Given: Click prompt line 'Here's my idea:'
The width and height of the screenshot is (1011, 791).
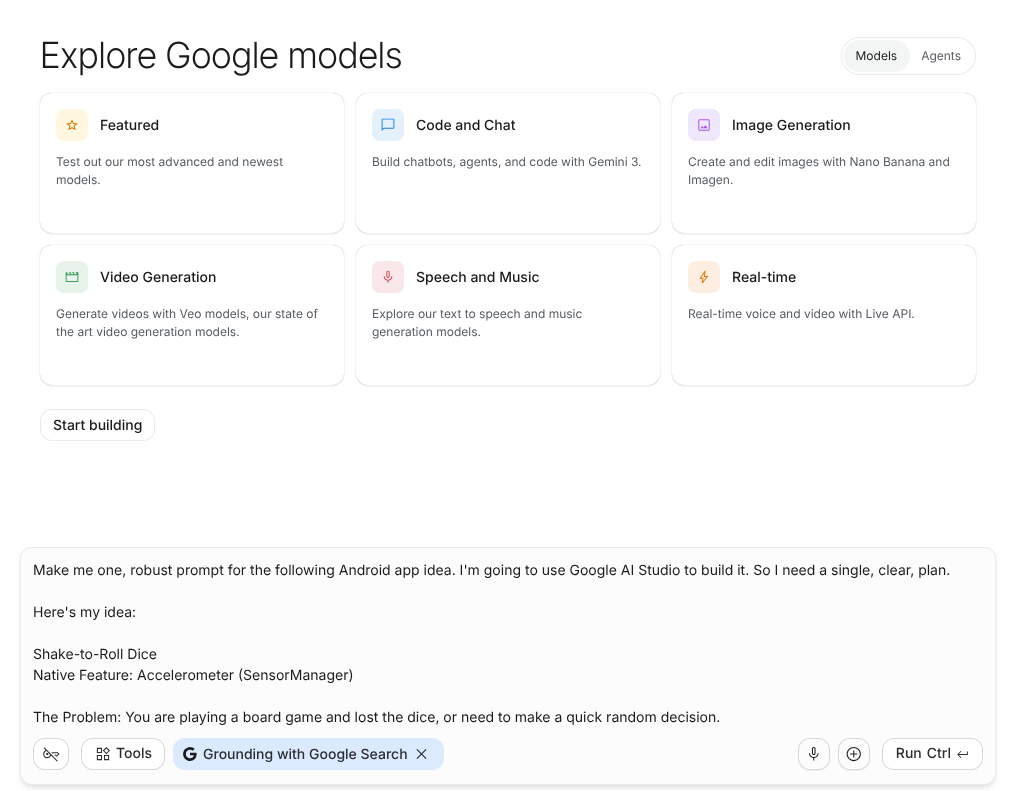Looking at the screenshot, I should [84, 612].
